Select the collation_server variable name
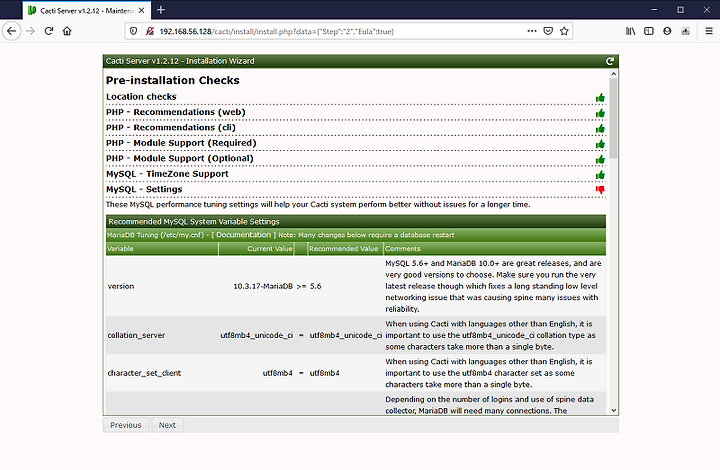Screen dimensions: 720x470 coord(136,335)
